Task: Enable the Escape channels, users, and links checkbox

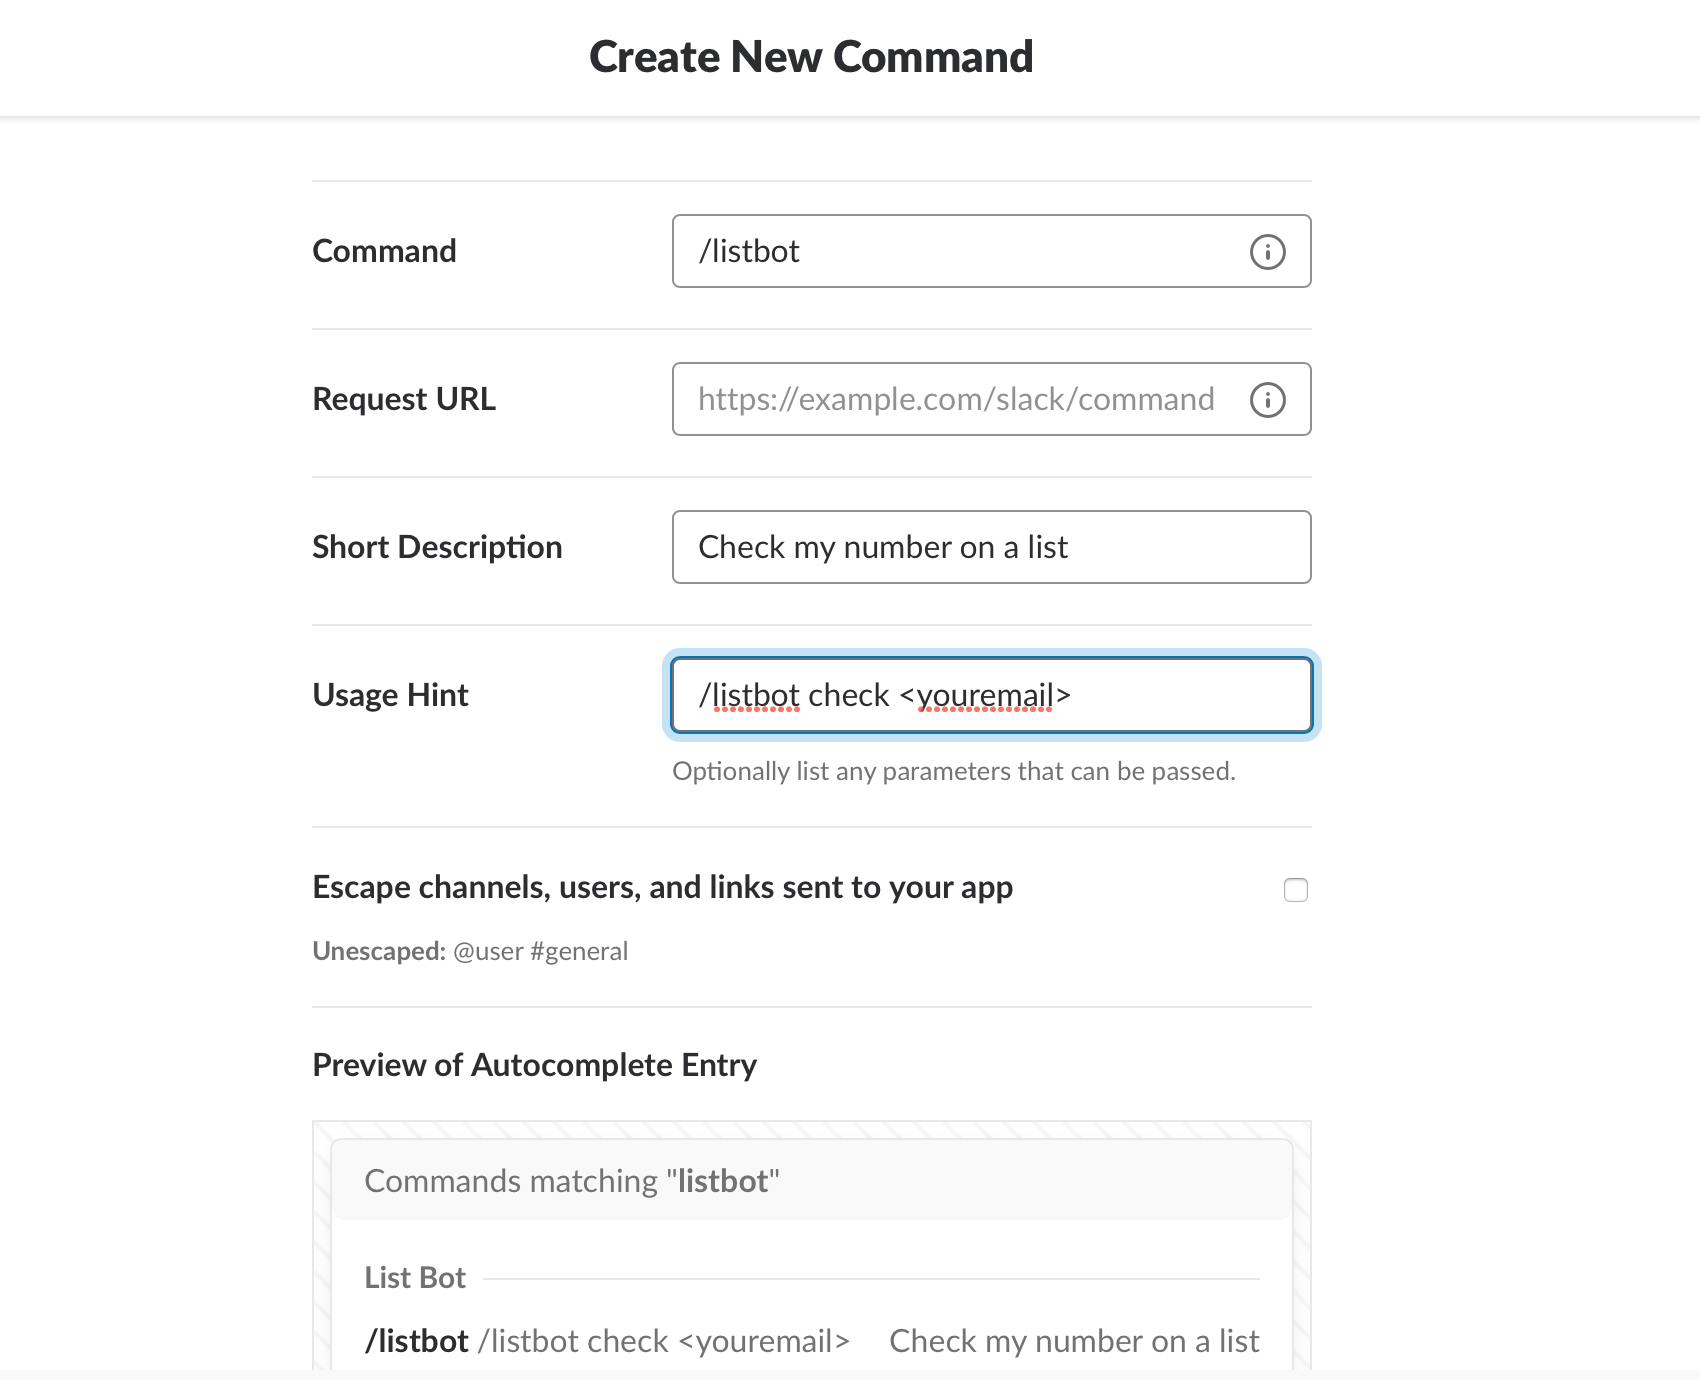Action: click(x=1295, y=889)
